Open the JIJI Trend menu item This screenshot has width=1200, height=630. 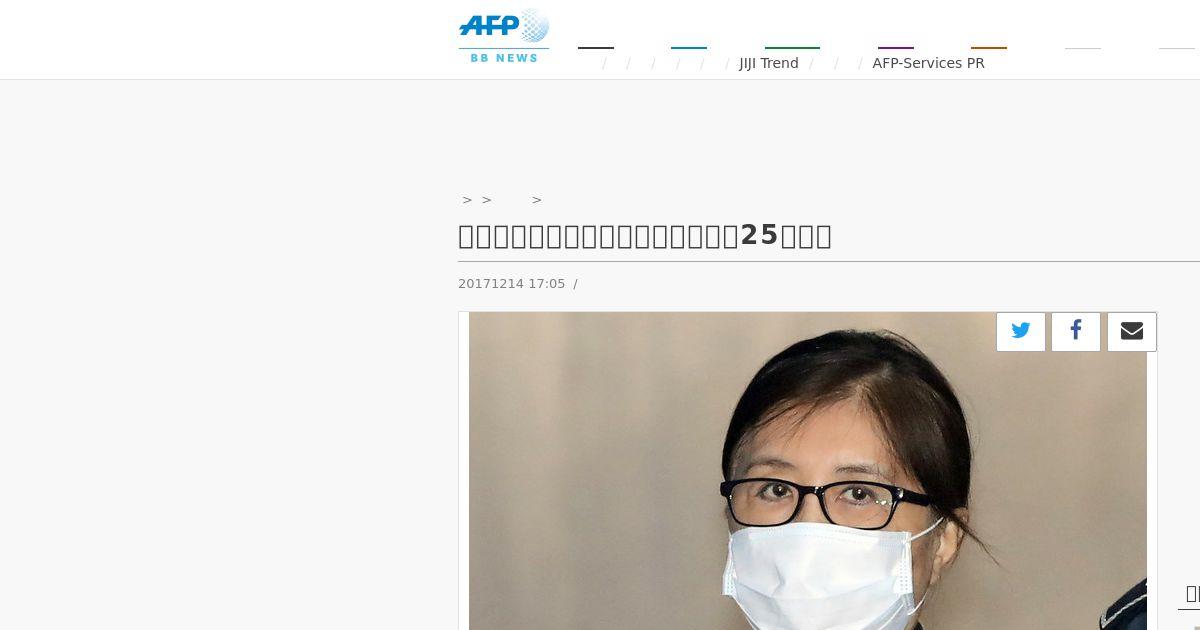pyautogui.click(x=769, y=63)
